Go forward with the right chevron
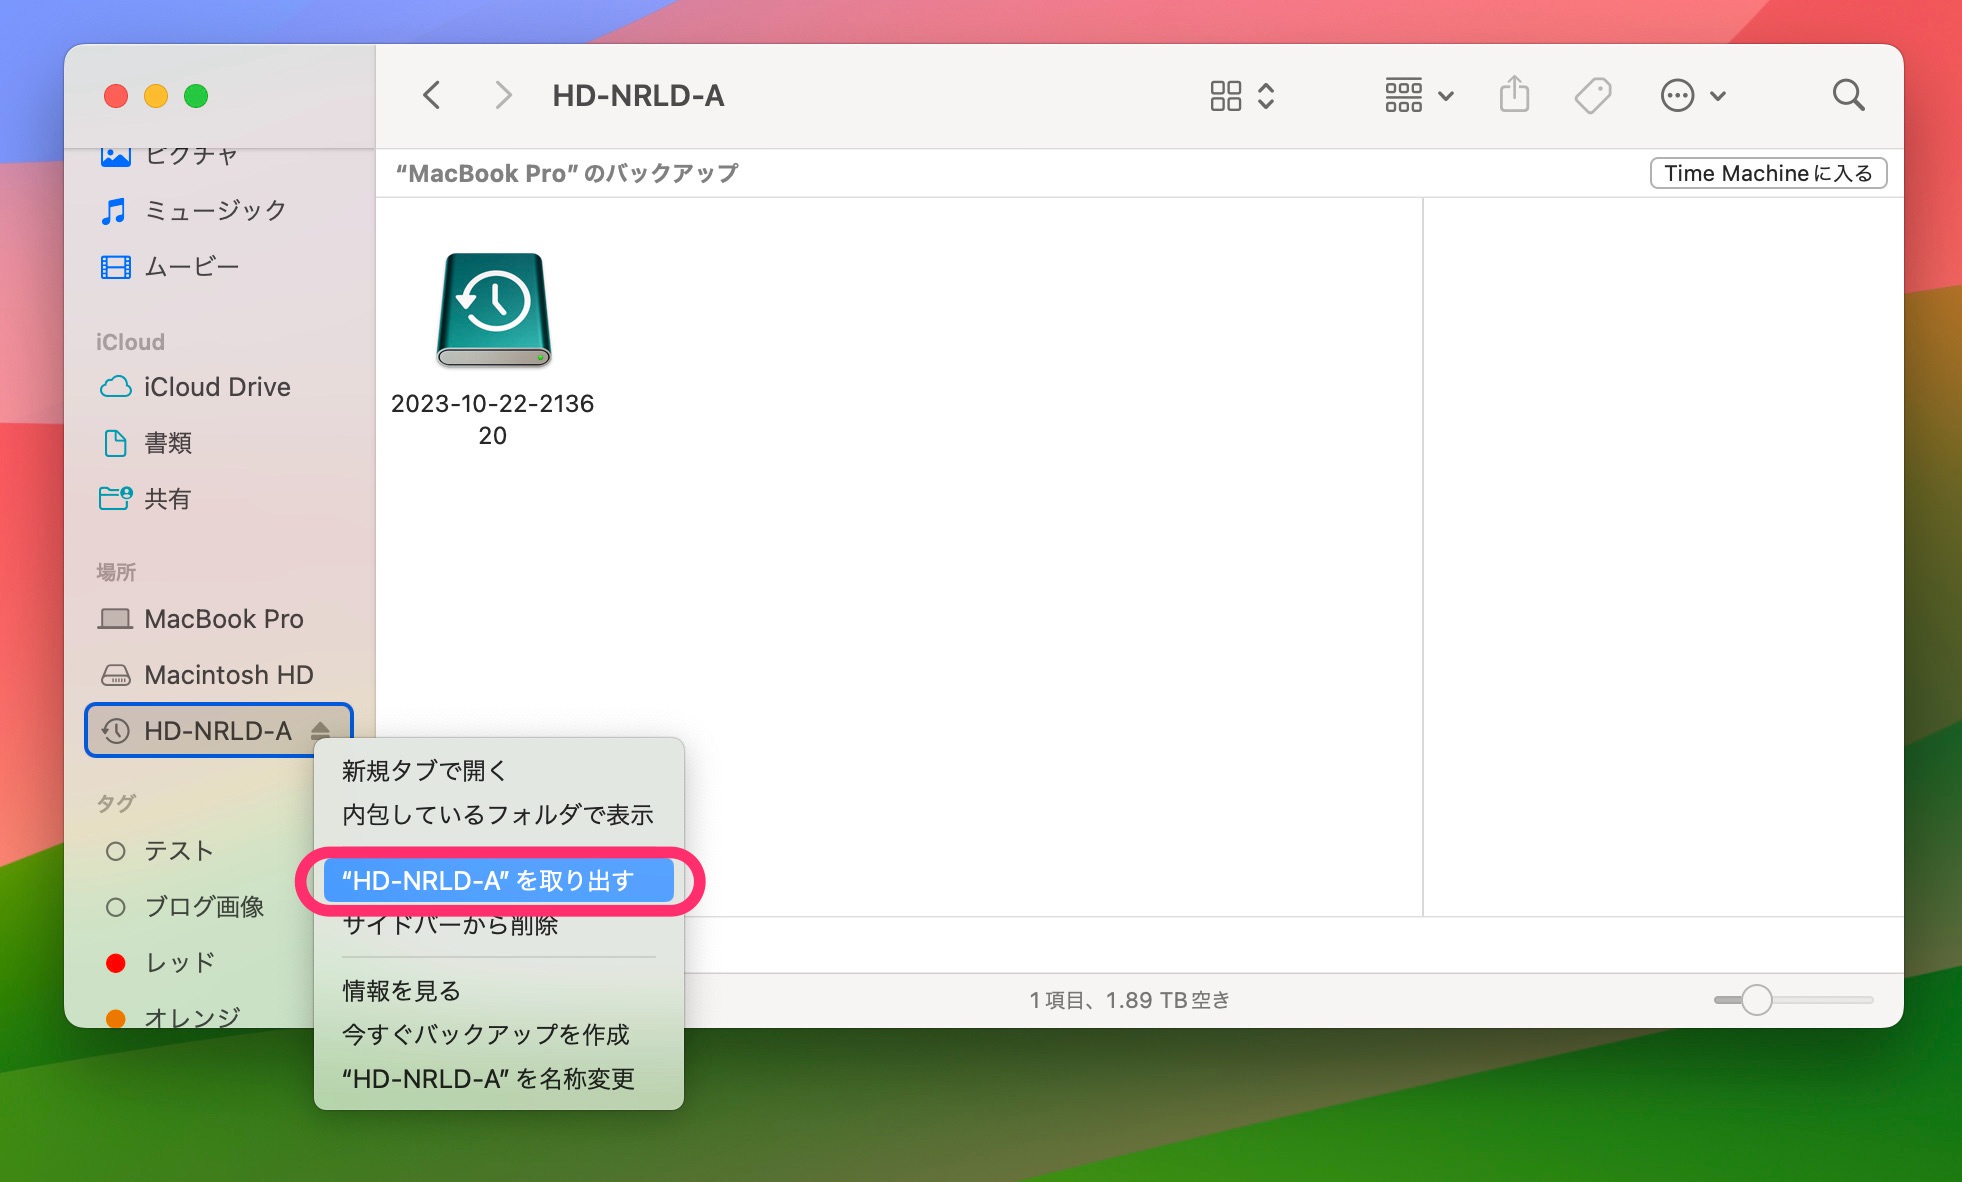 coord(503,96)
